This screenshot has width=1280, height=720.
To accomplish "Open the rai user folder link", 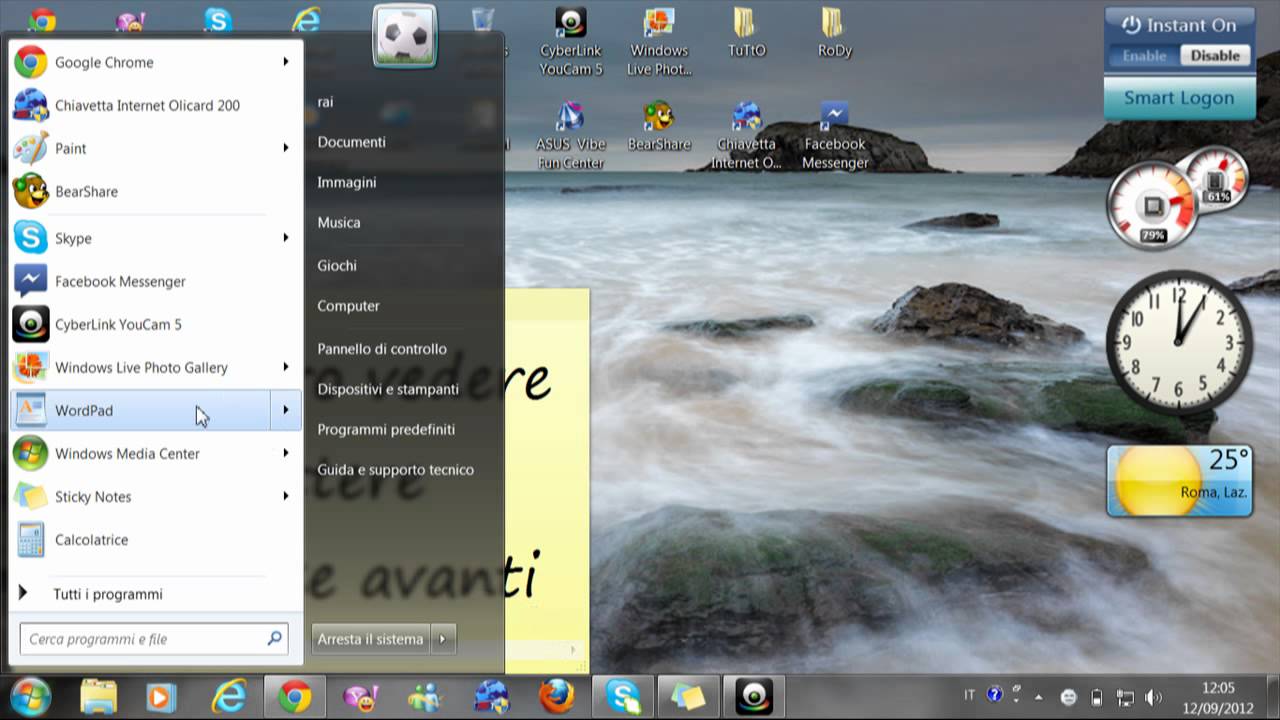I will (x=325, y=102).
